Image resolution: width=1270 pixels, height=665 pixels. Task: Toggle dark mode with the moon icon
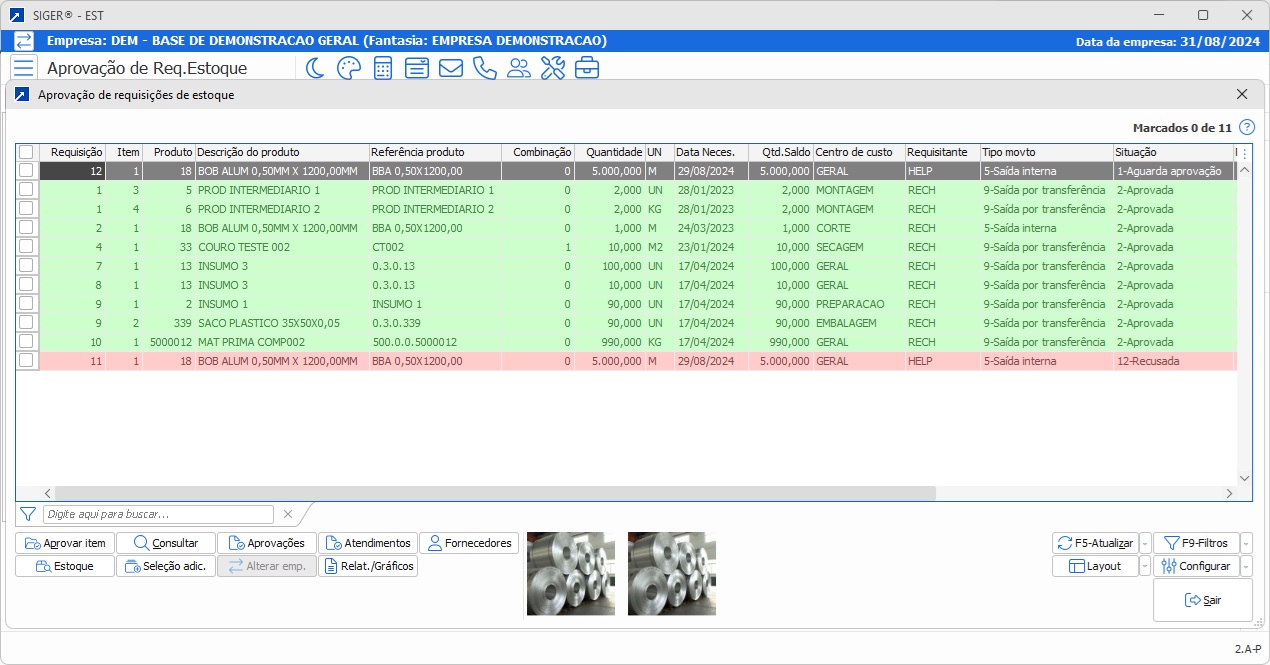[x=313, y=68]
